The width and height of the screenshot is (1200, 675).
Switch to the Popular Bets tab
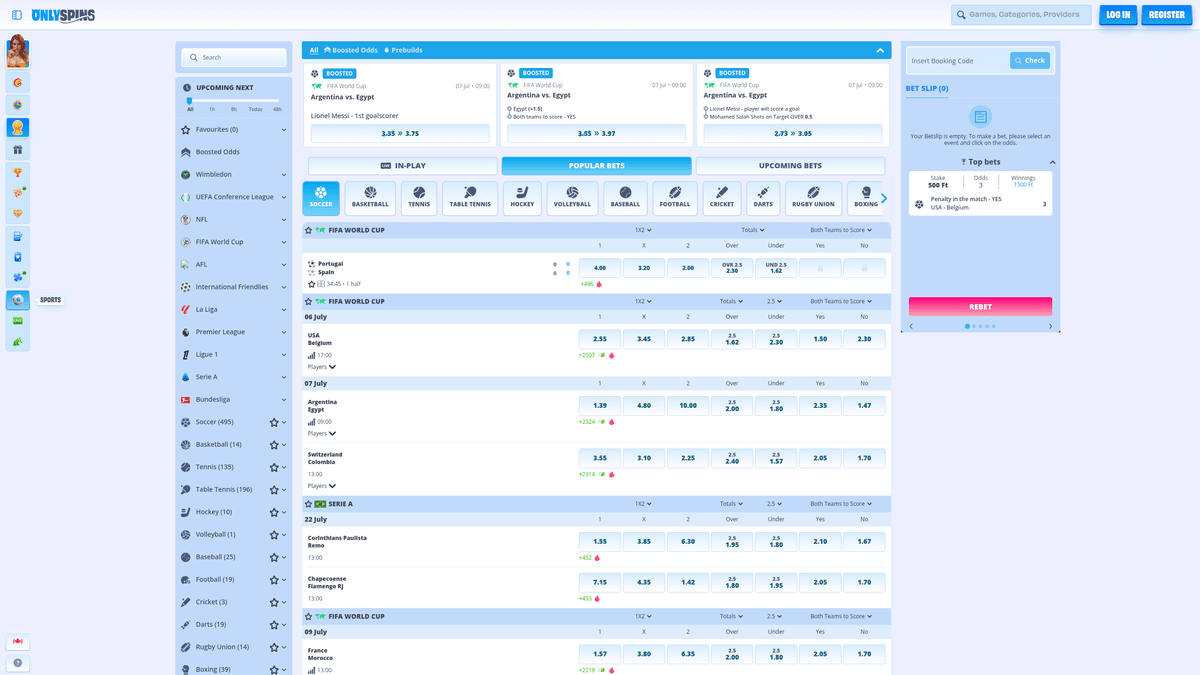pos(596,166)
